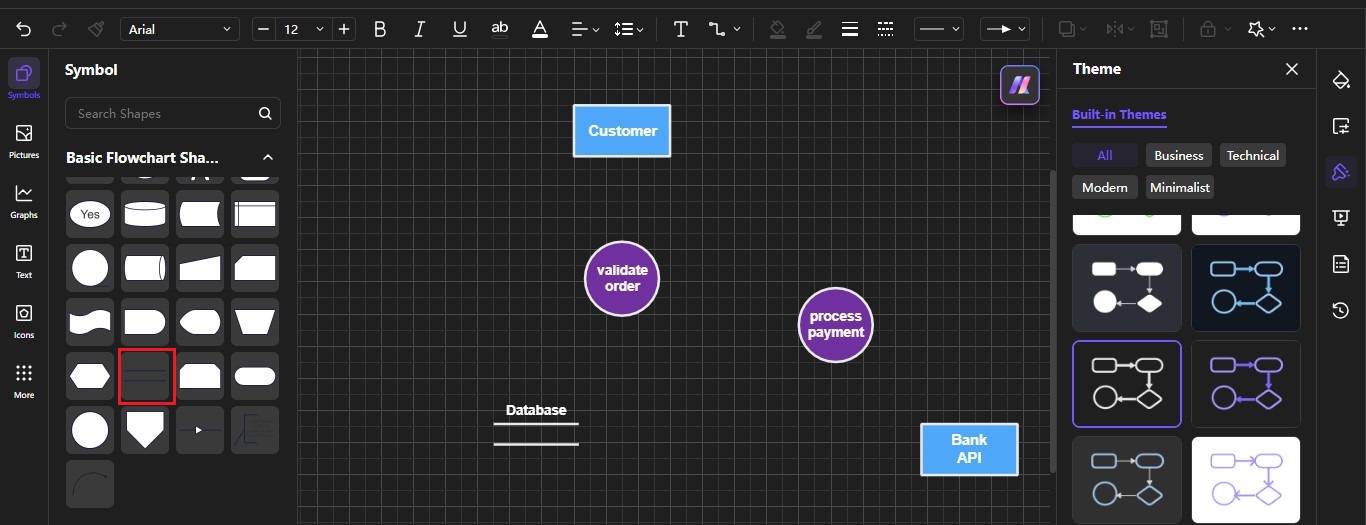Select the Text tool in toolbar
The height and width of the screenshot is (525, 1366).
tap(681, 29)
